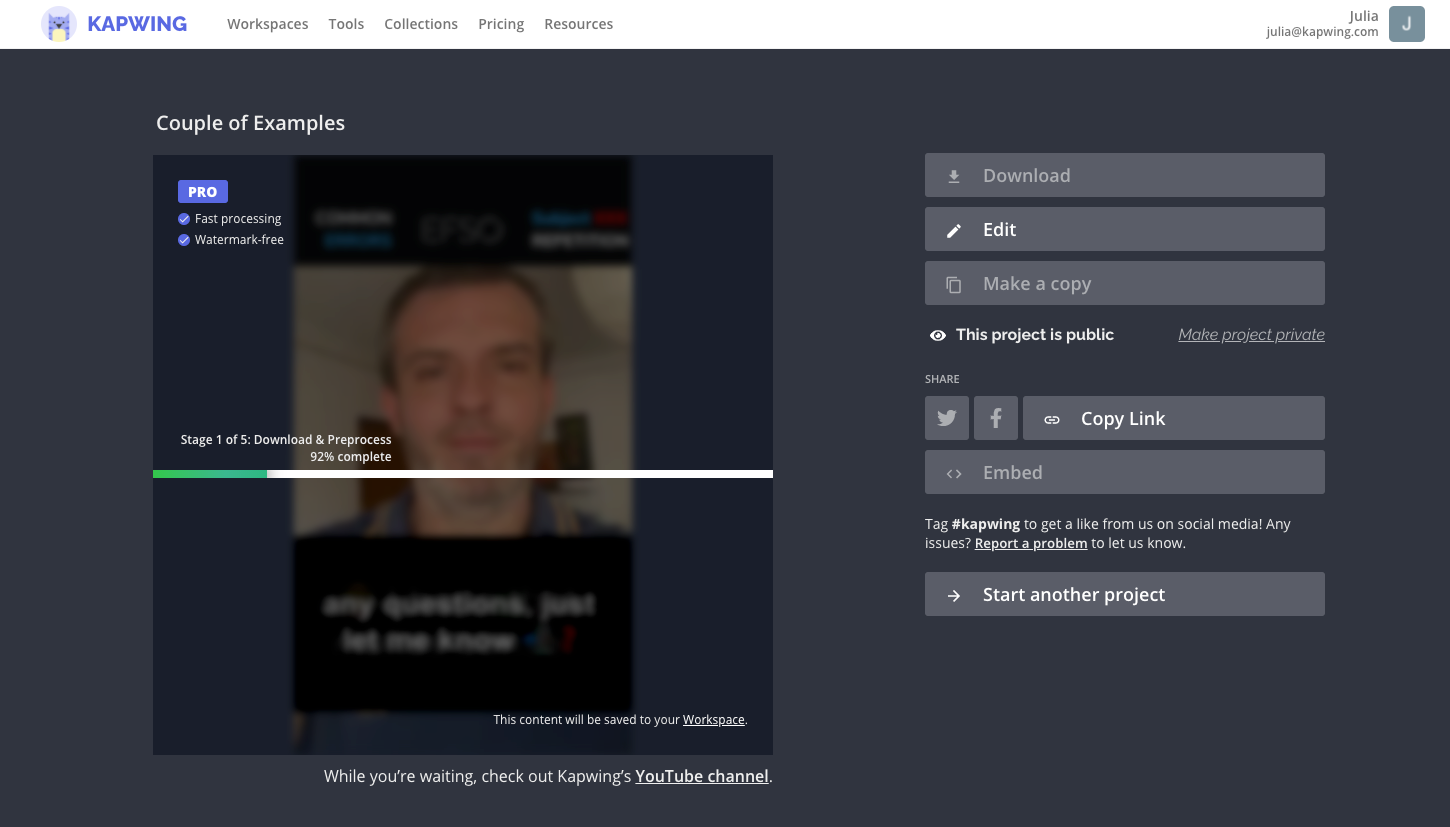1450x827 pixels.
Task: Open the Resources navigation menu
Action: pyautogui.click(x=578, y=24)
